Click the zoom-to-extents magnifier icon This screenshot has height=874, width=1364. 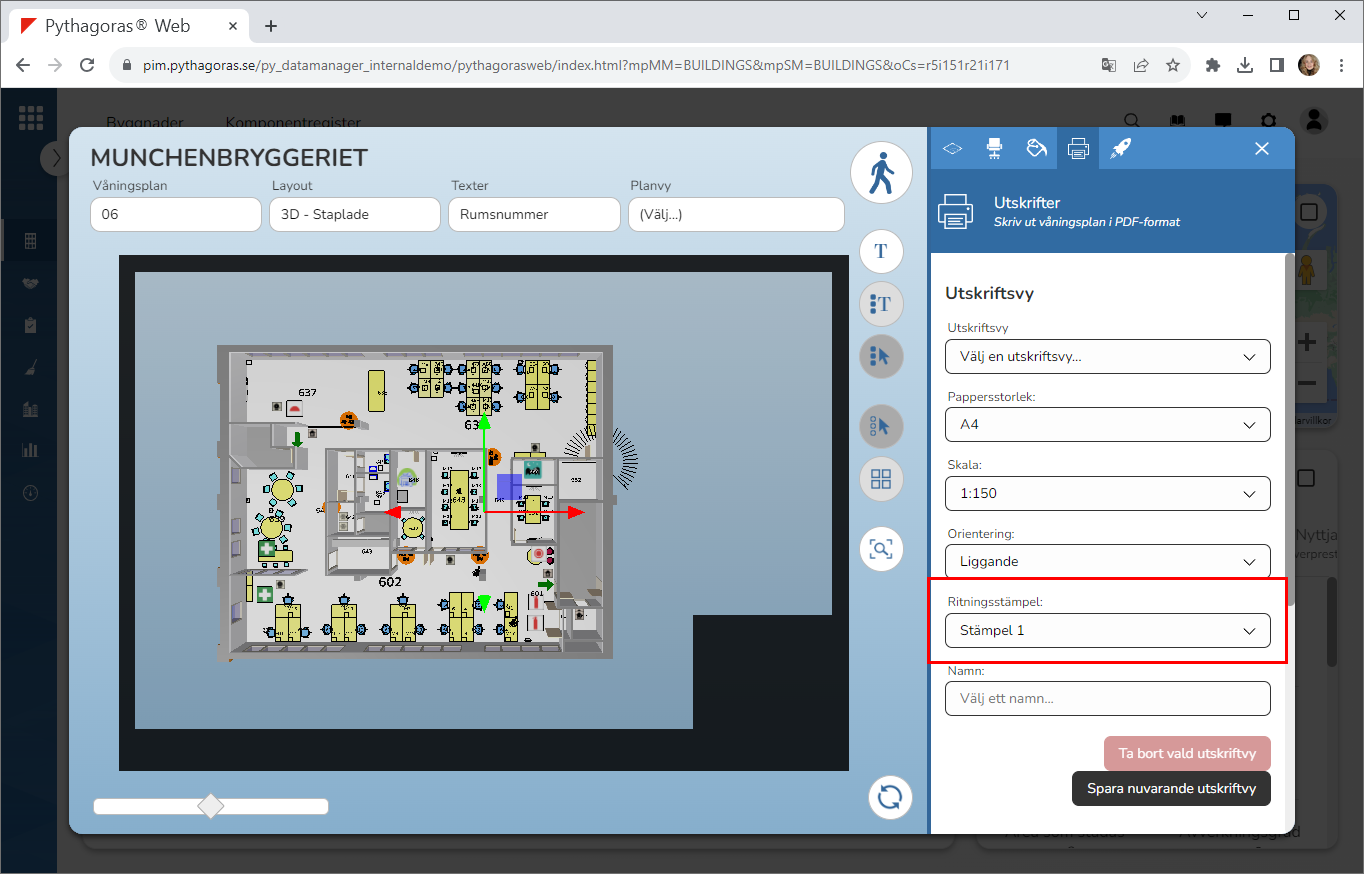(881, 549)
